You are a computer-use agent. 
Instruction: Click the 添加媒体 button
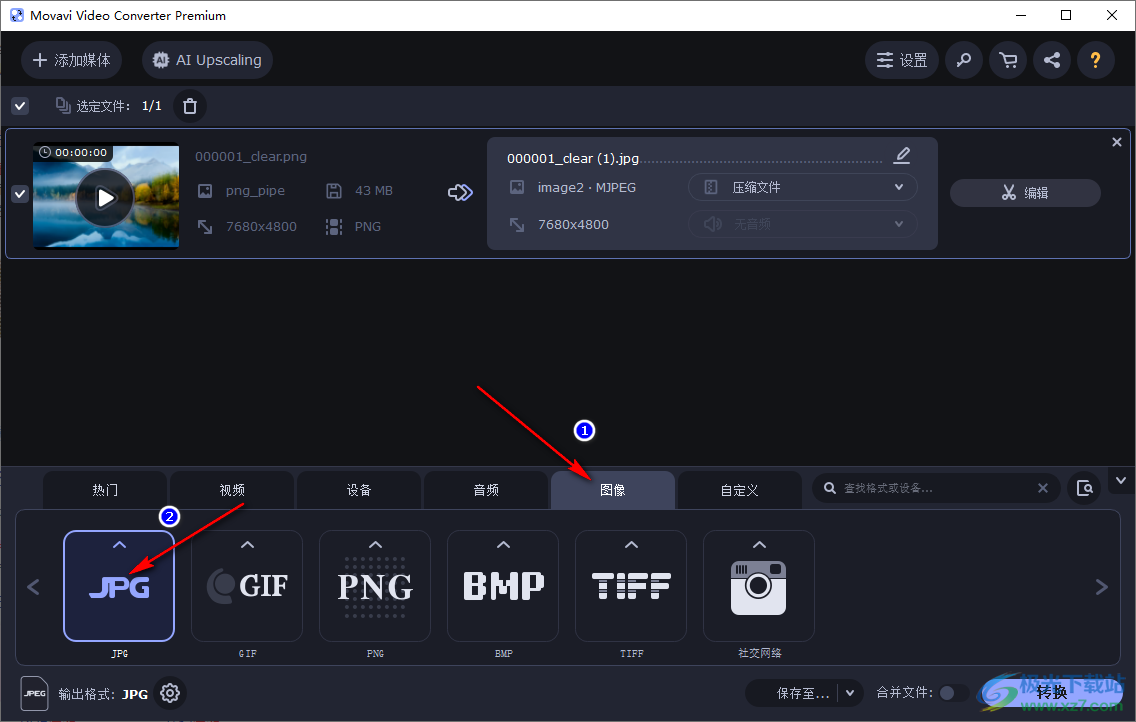pos(71,60)
